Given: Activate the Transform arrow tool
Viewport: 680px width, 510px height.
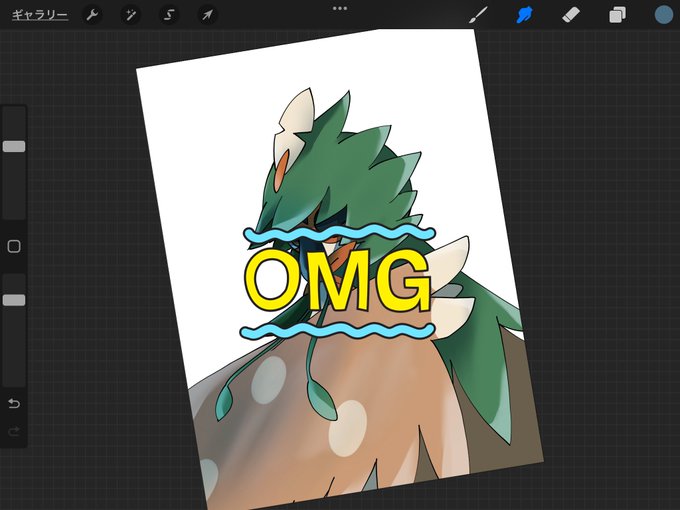Looking at the screenshot, I should (208, 15).
